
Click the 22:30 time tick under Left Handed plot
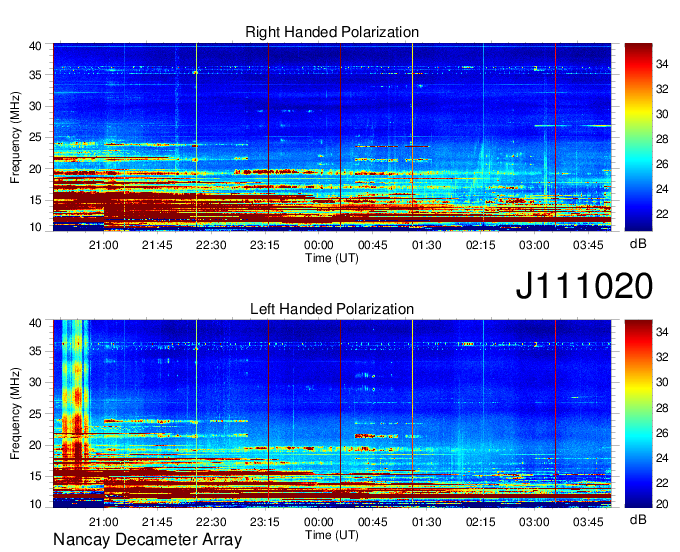[211, 522]
